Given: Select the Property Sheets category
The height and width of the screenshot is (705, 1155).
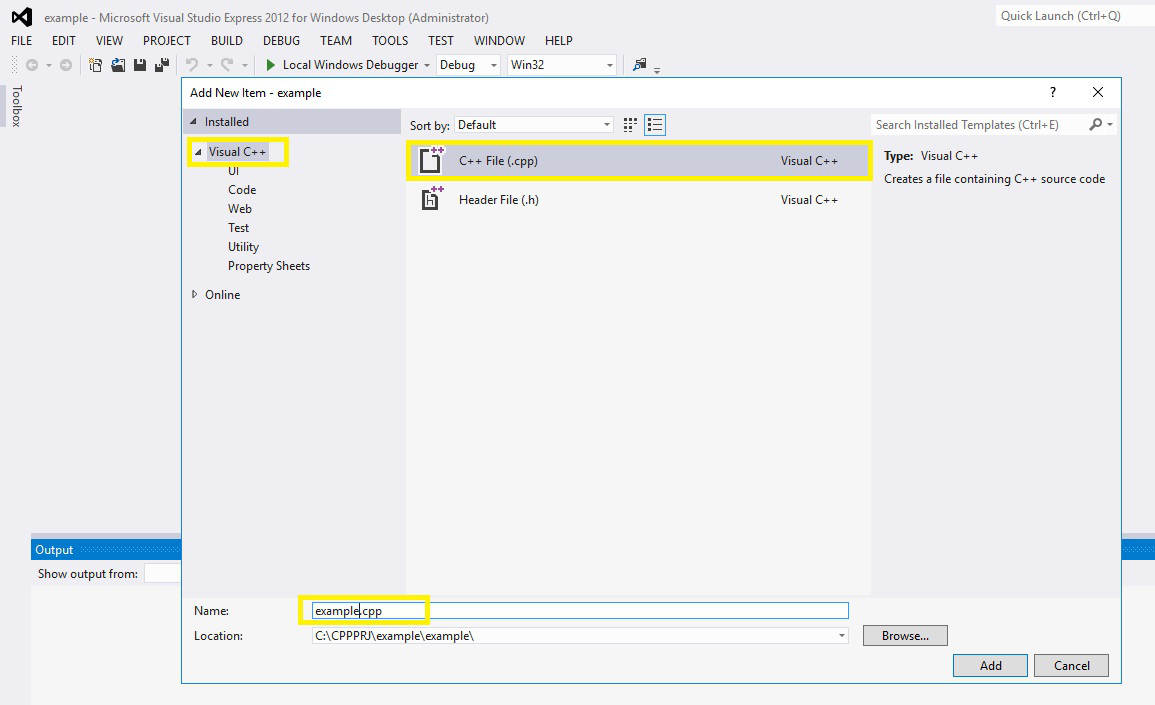Looking at the screenshot, I should pos(269,267).
